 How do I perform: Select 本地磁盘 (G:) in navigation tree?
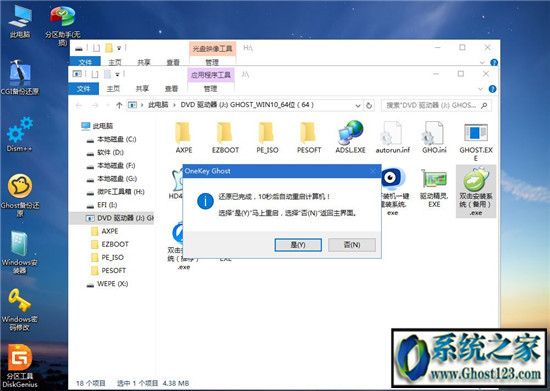coord(112,178)
